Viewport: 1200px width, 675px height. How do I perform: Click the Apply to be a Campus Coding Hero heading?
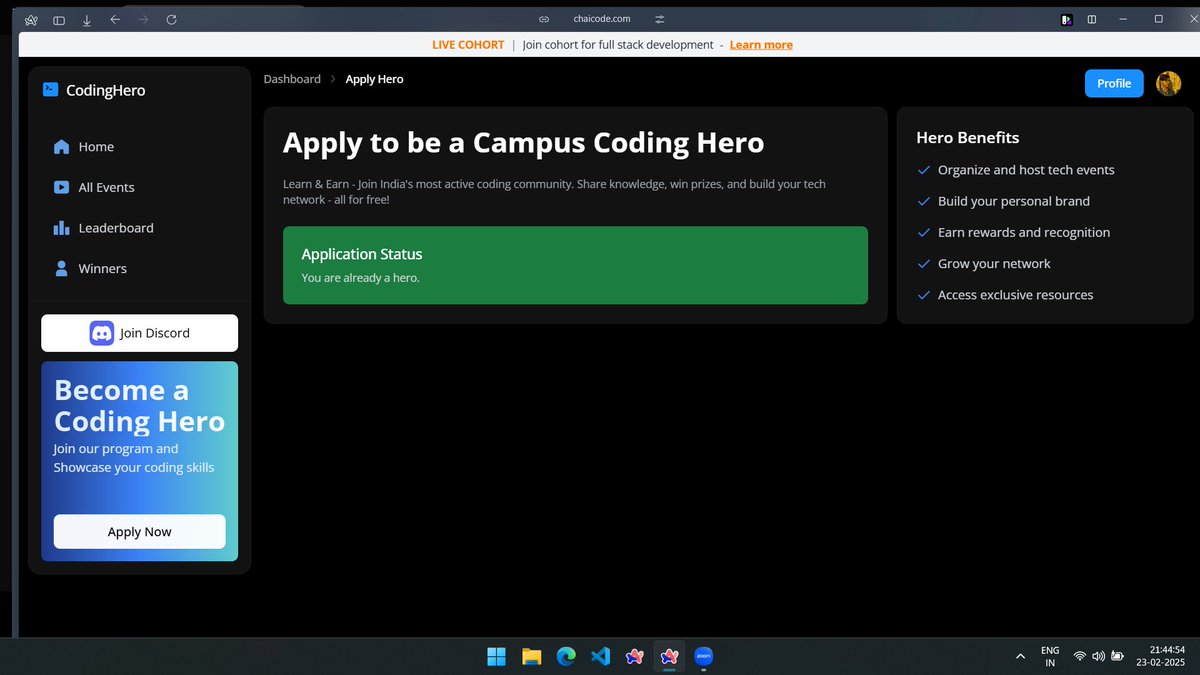point(523,143)
